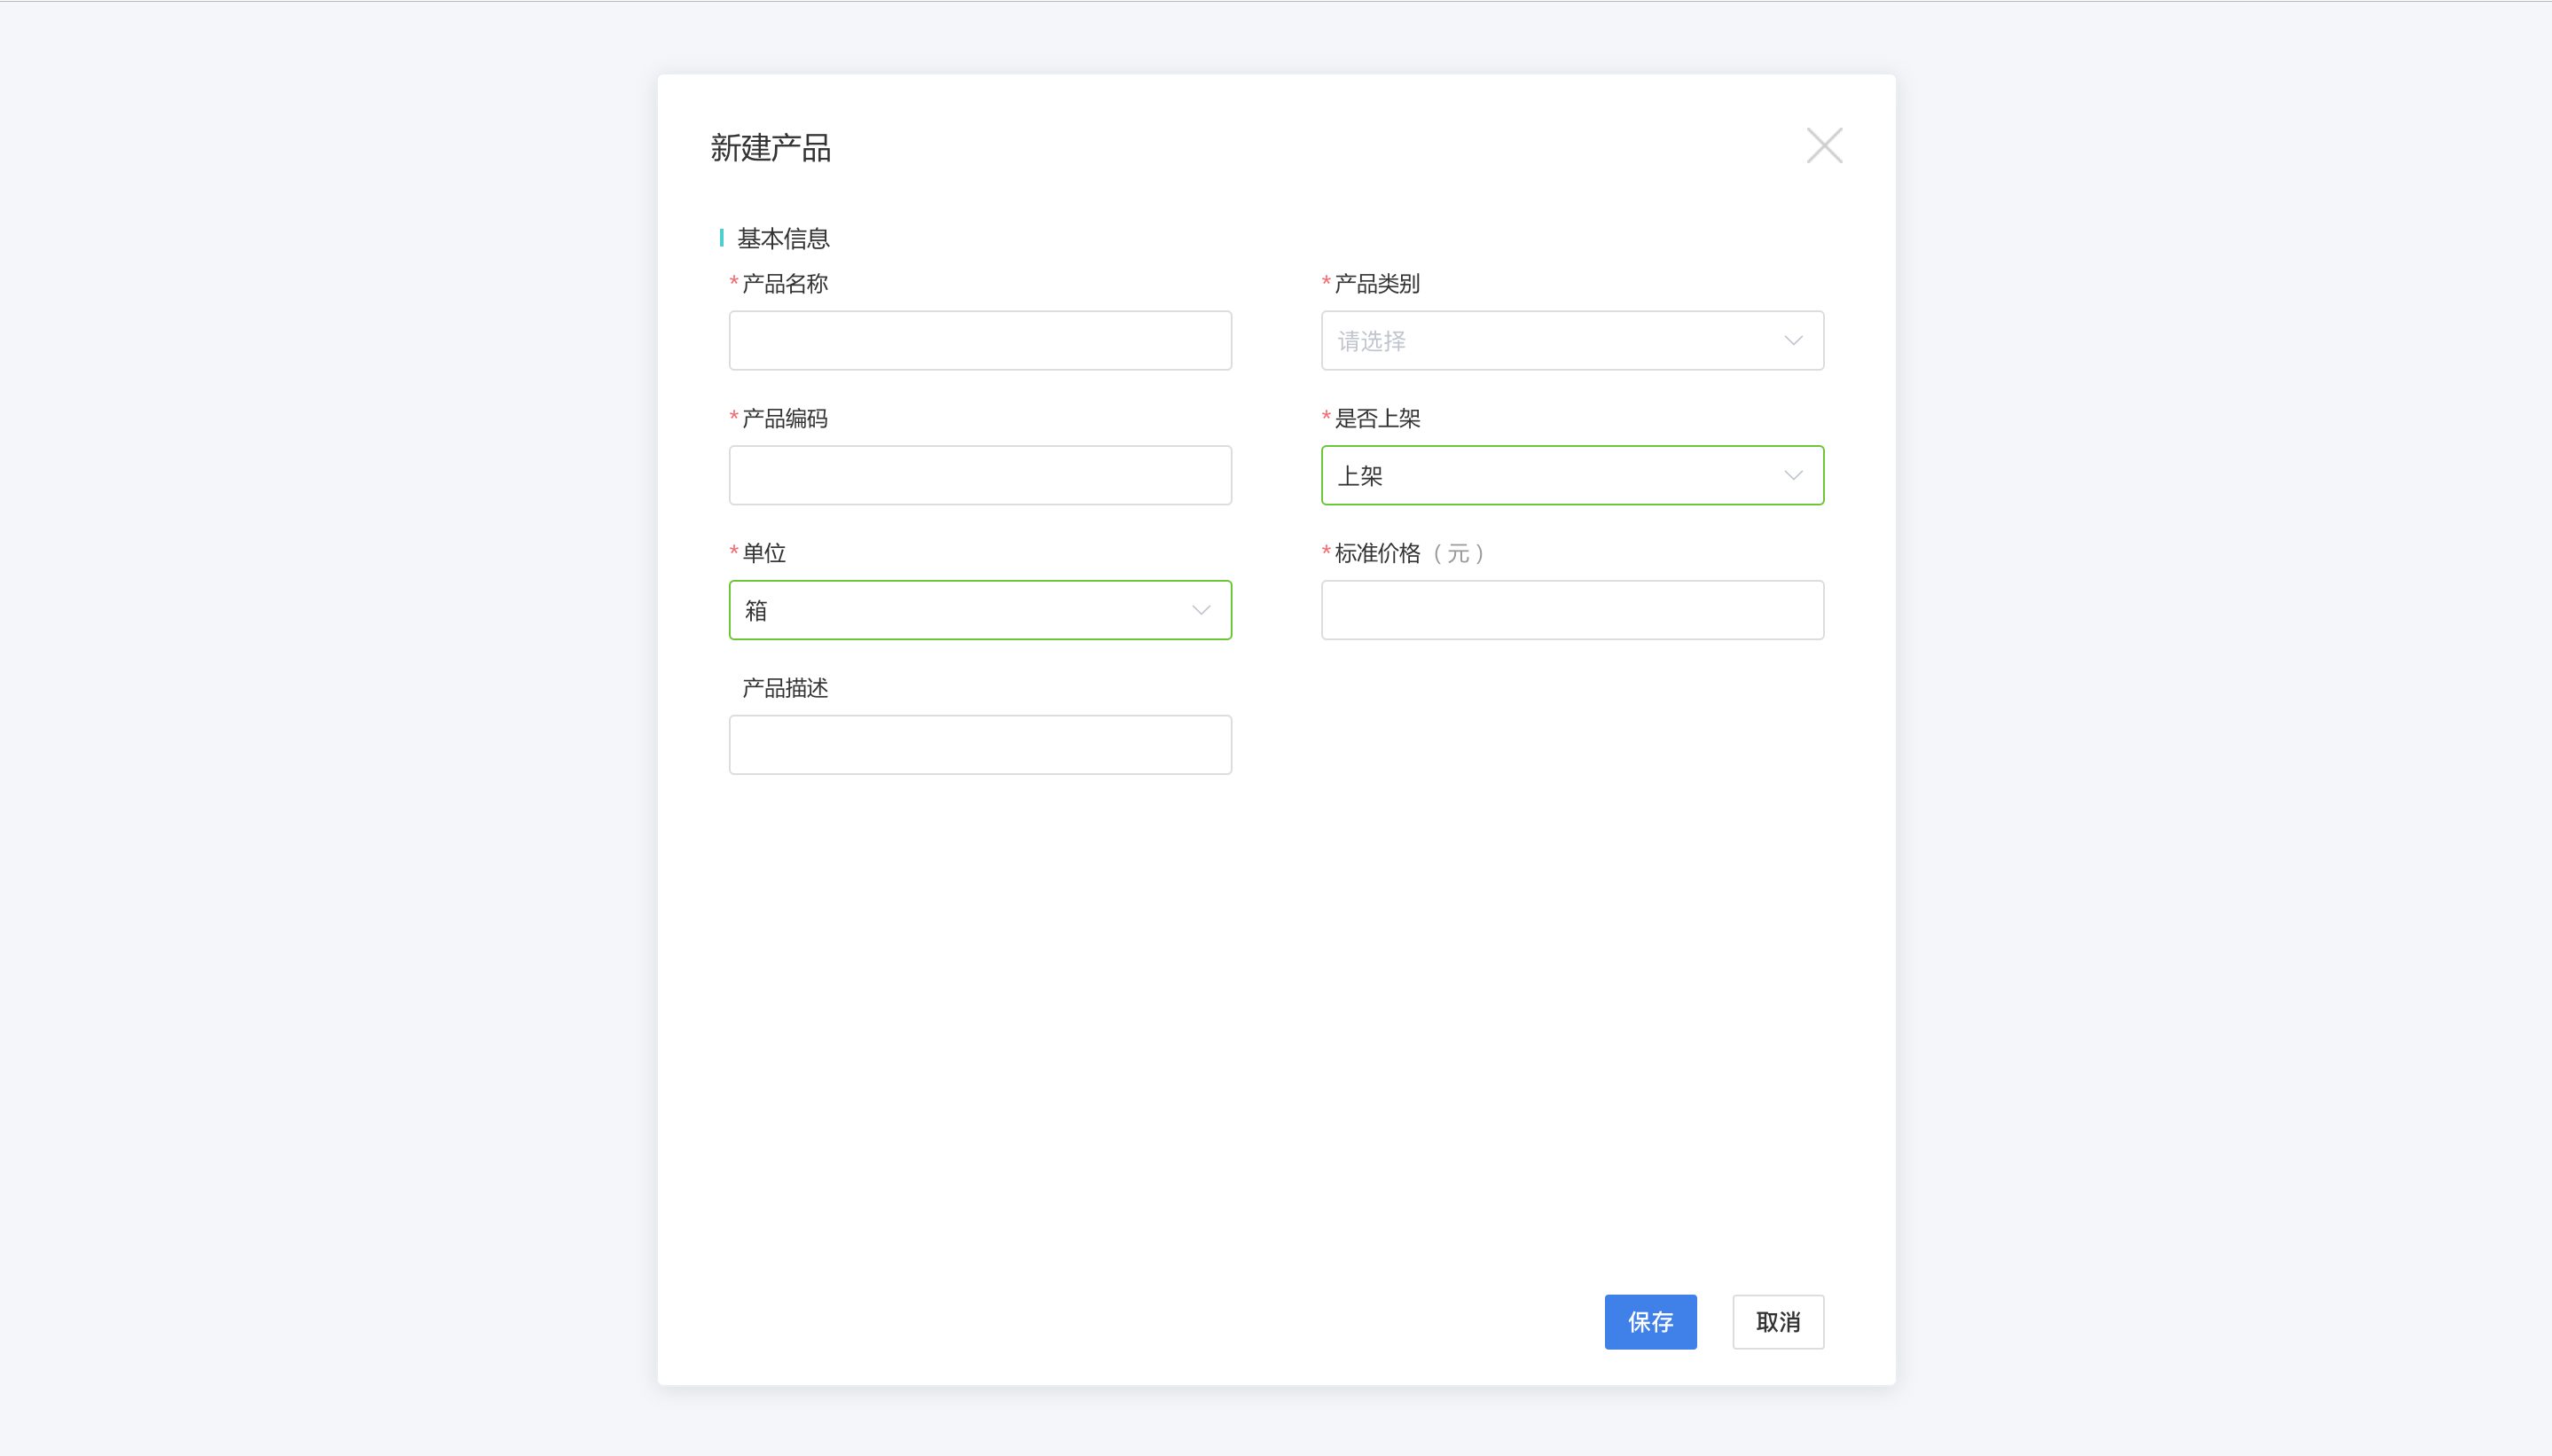
Task: Expand the 是否上架 selector
Action: click(1572, 474)
